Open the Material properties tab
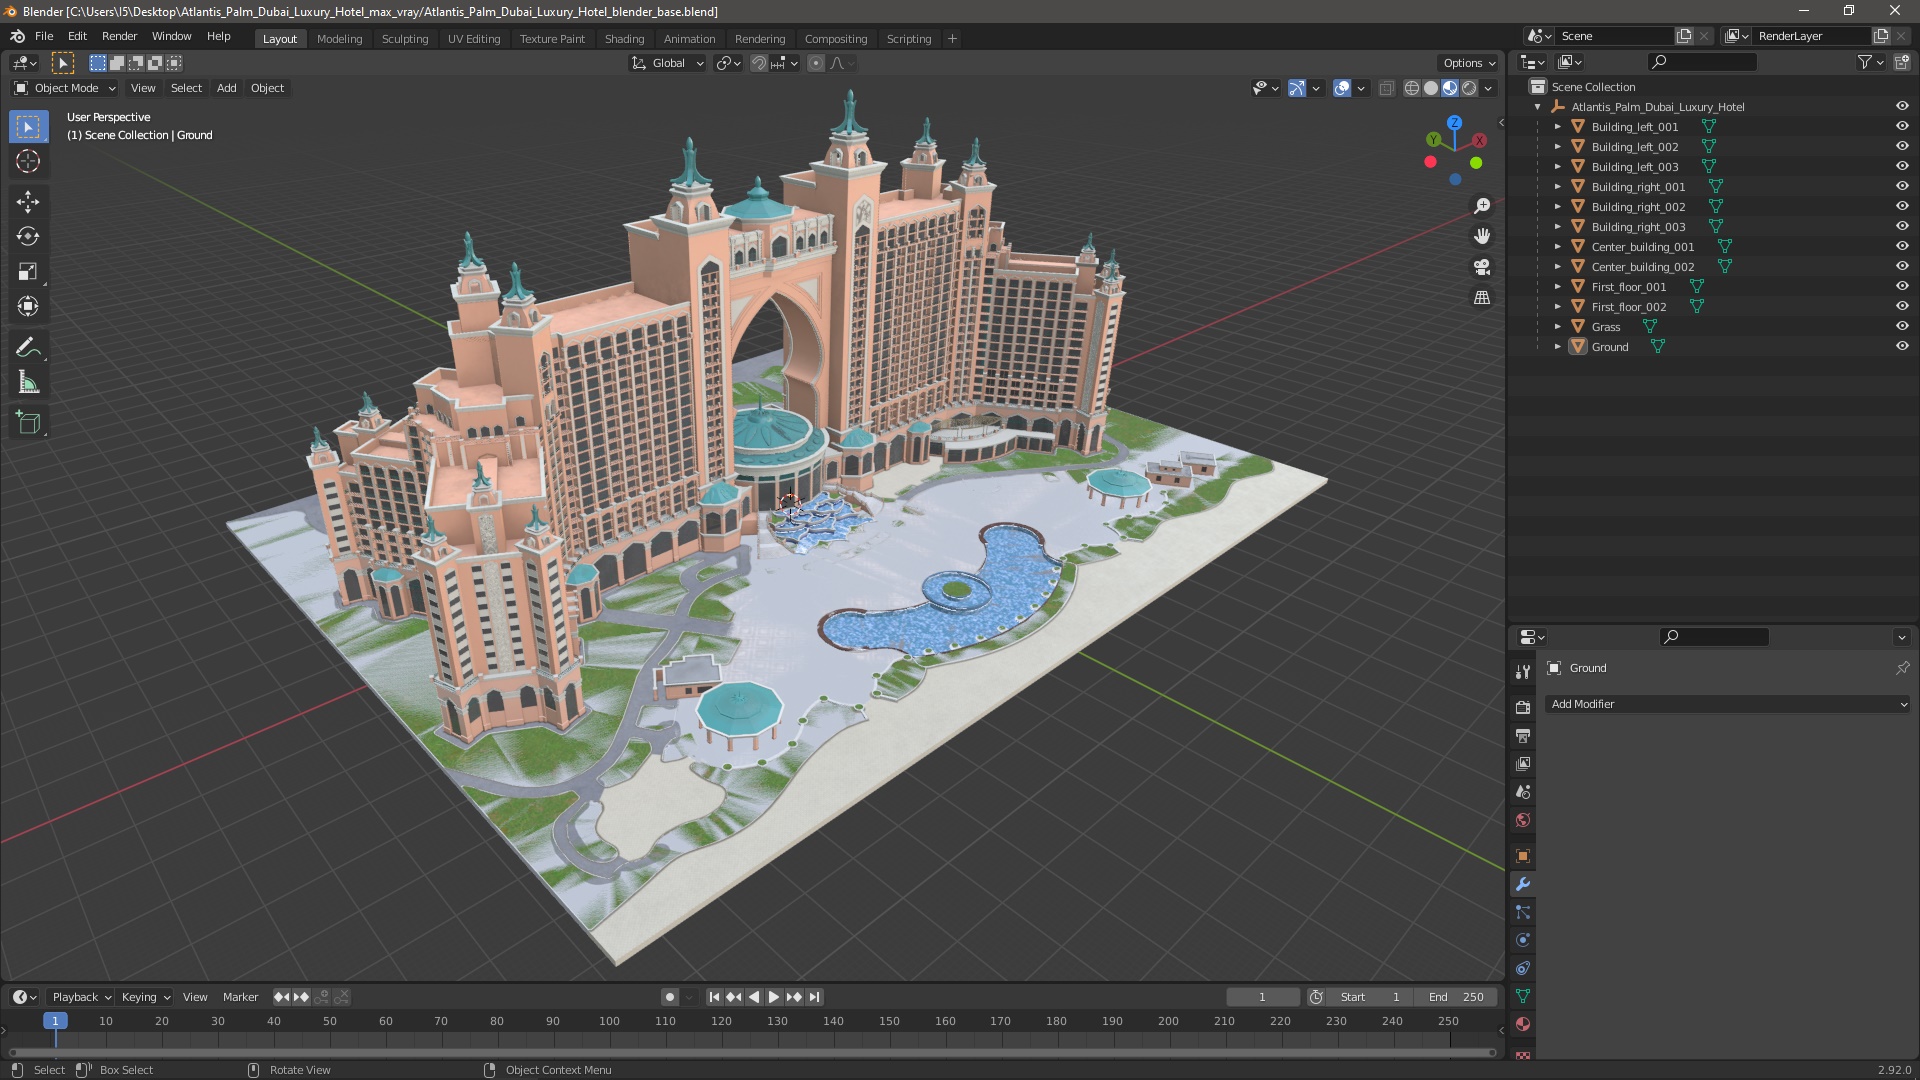 click(1523, 1024)
